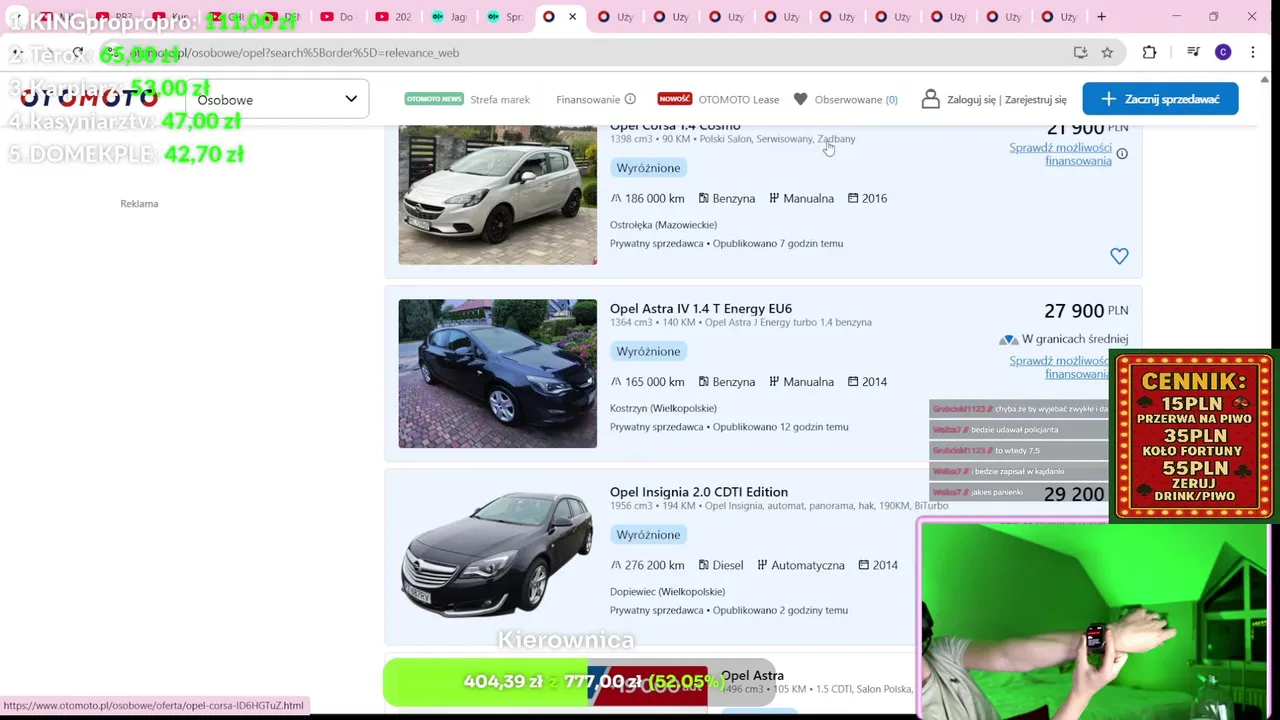Click Kostrzyn (Wielkopolskie) location text
This screenshot has width=1280, height=720.
click(x=663, y=408)
